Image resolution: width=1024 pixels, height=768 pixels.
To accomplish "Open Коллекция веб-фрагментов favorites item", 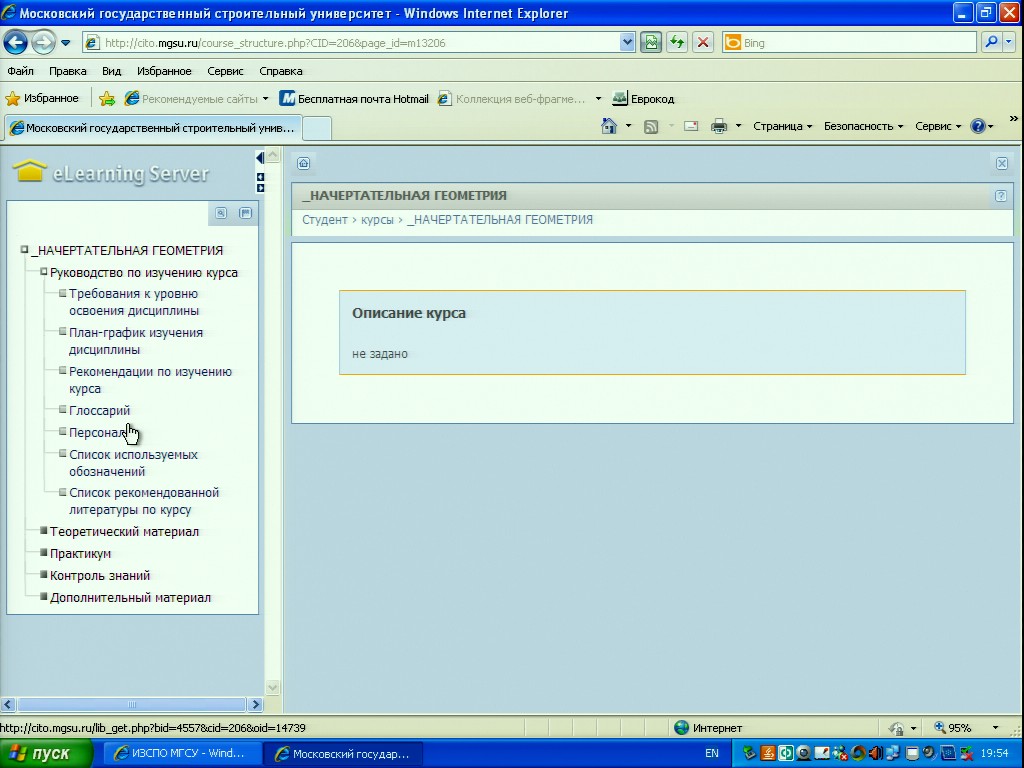I will [511, 99].
